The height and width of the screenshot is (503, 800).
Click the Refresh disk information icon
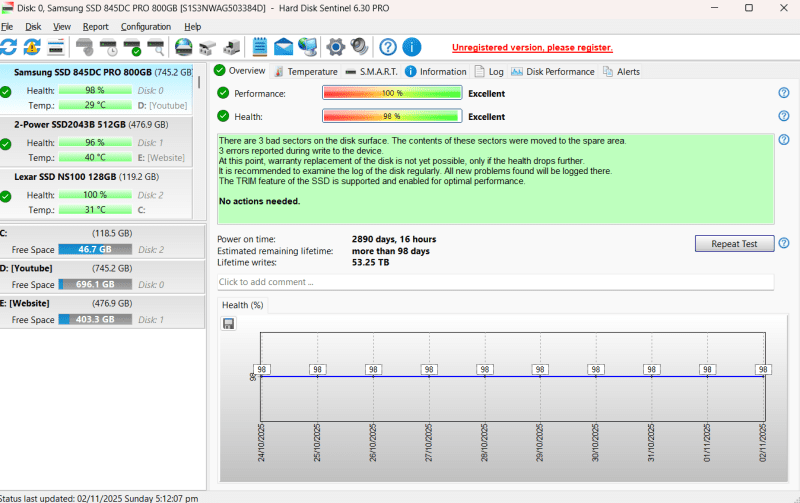9,47
